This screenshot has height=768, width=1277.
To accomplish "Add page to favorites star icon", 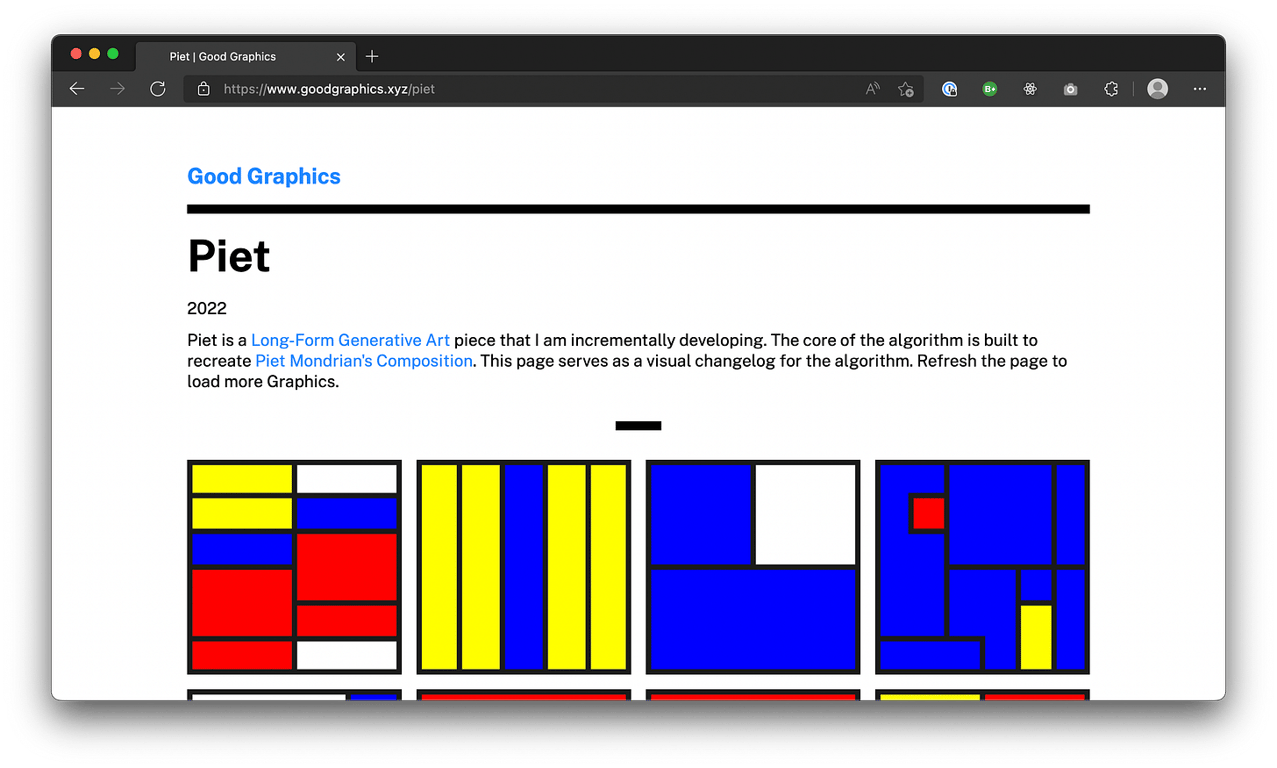I will (906, 89).
